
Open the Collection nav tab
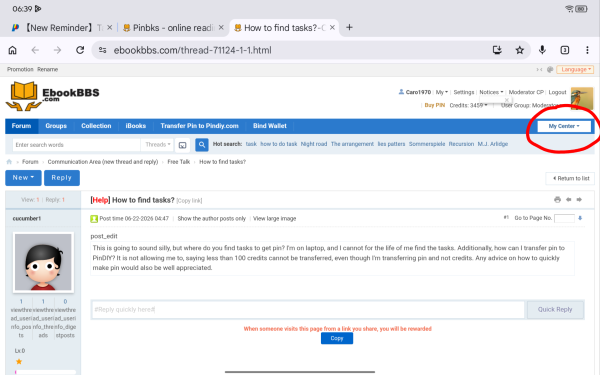96,126
